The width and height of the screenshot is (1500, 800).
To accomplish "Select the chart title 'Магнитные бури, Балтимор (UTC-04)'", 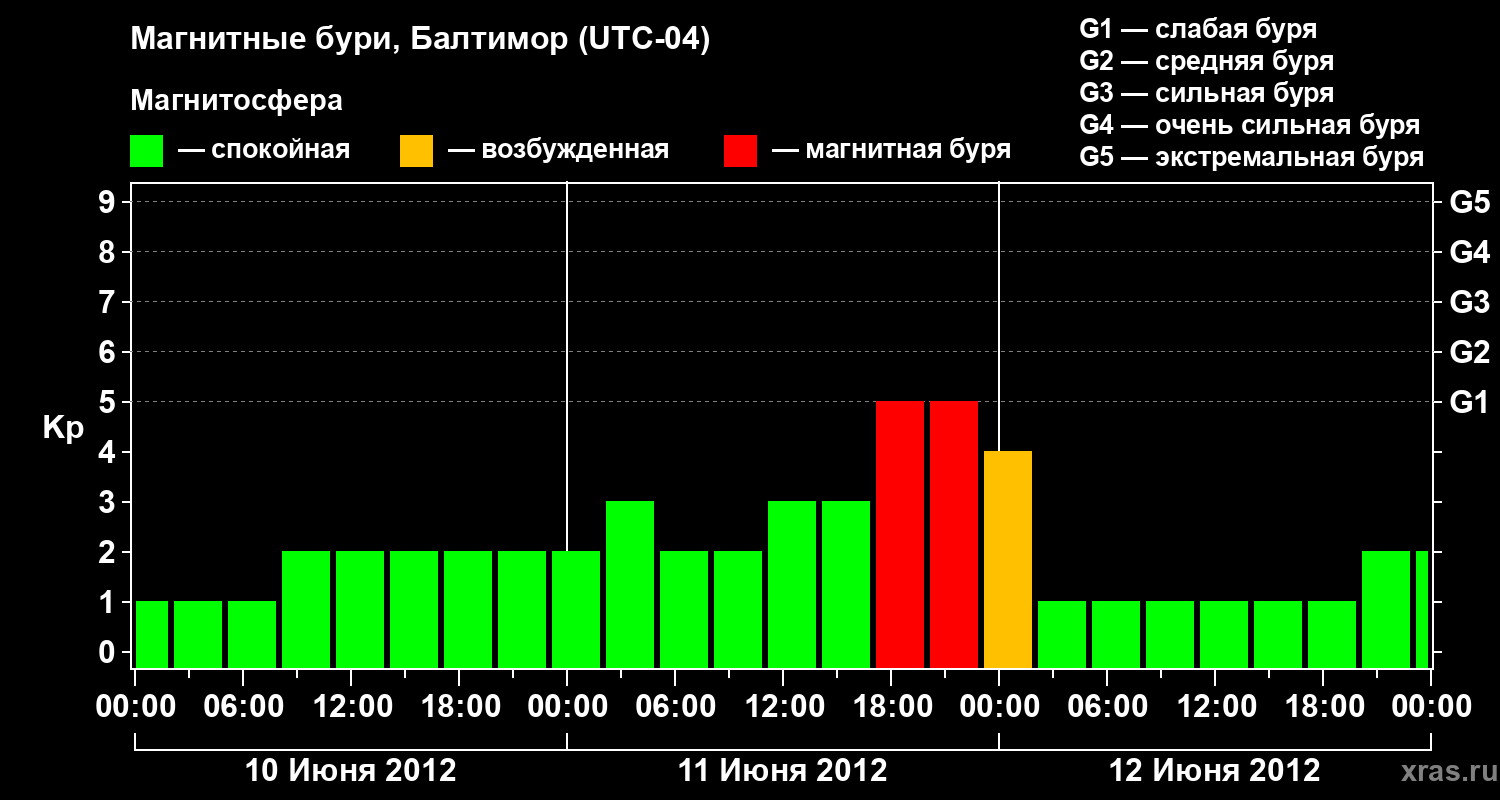I will (420, 40).
